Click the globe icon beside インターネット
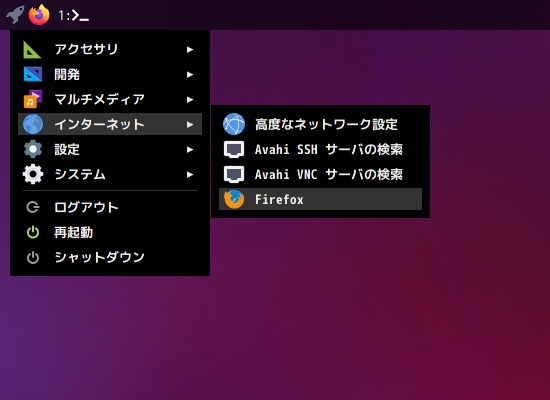The height and width of the screenshot is (400, 550). click(x=33, y=124)
